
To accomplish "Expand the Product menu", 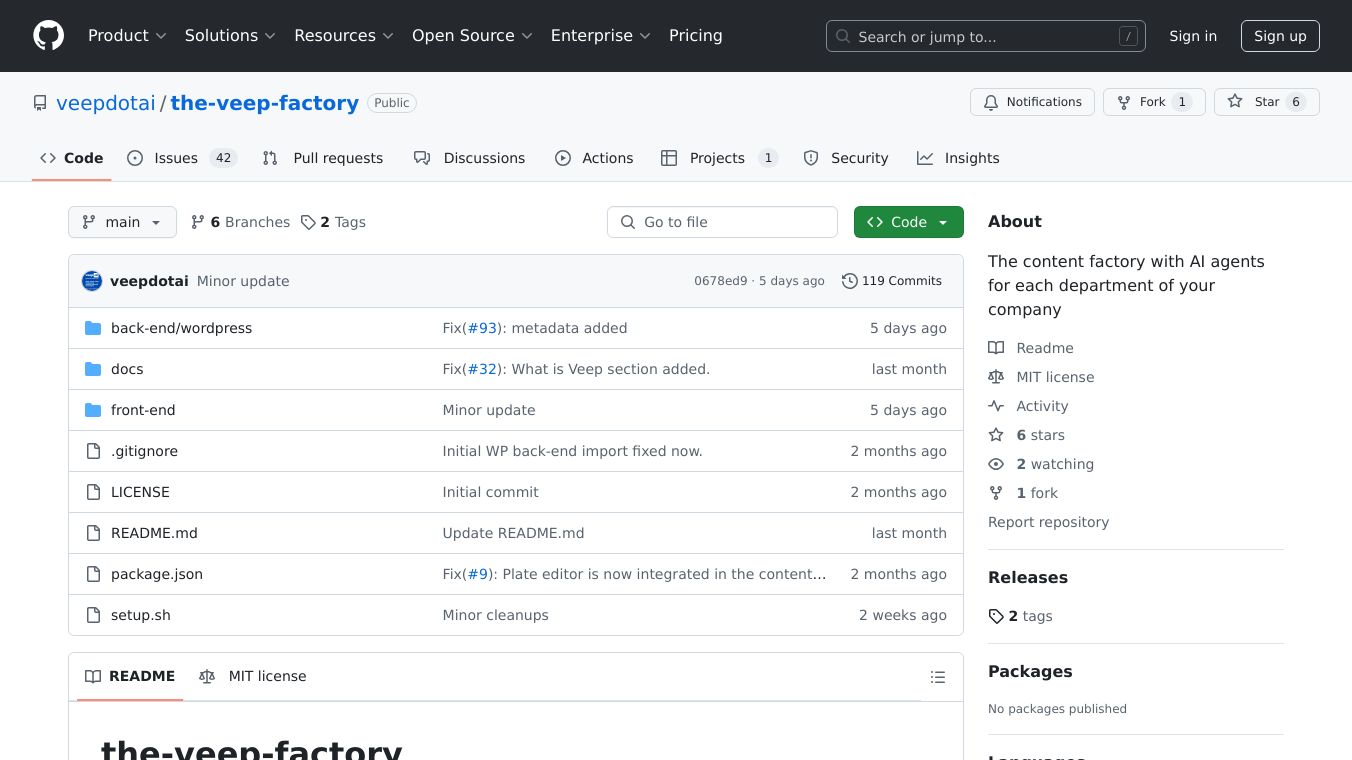I will click(x=126, y=36).
